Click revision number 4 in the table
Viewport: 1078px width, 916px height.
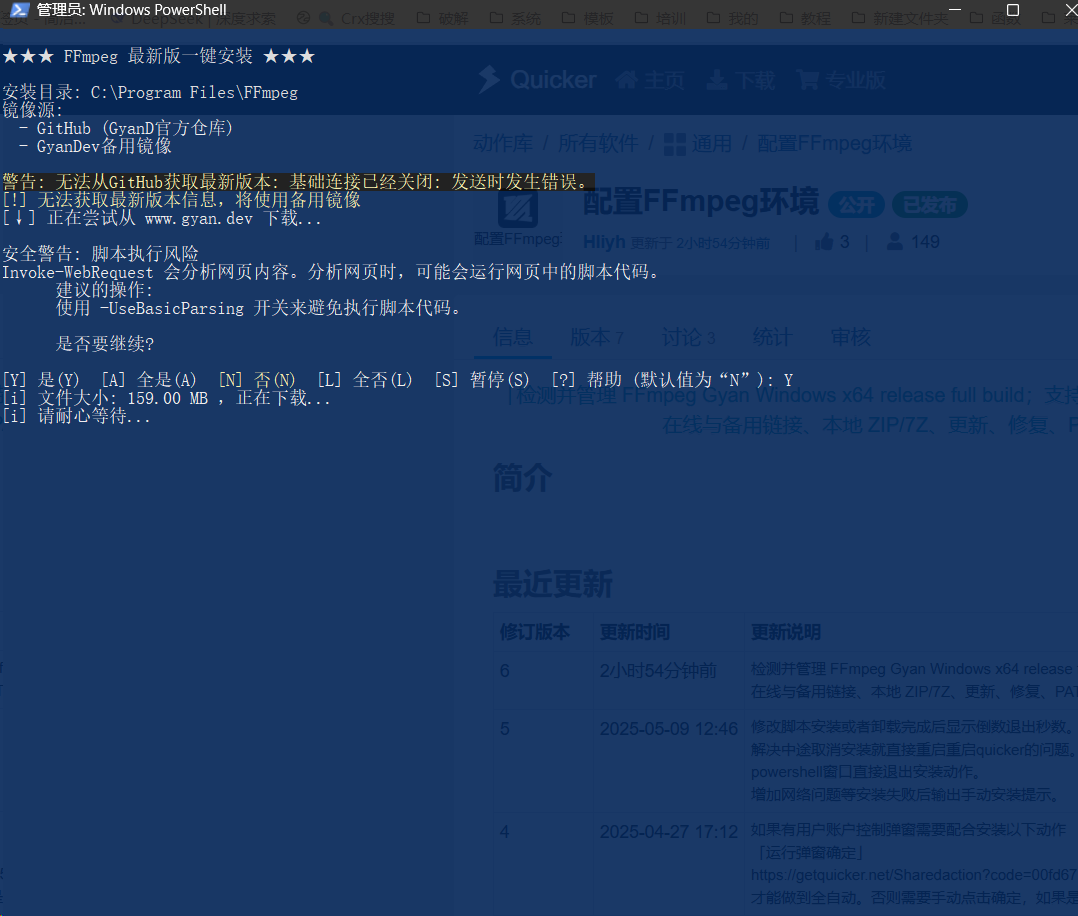point(505,832)
